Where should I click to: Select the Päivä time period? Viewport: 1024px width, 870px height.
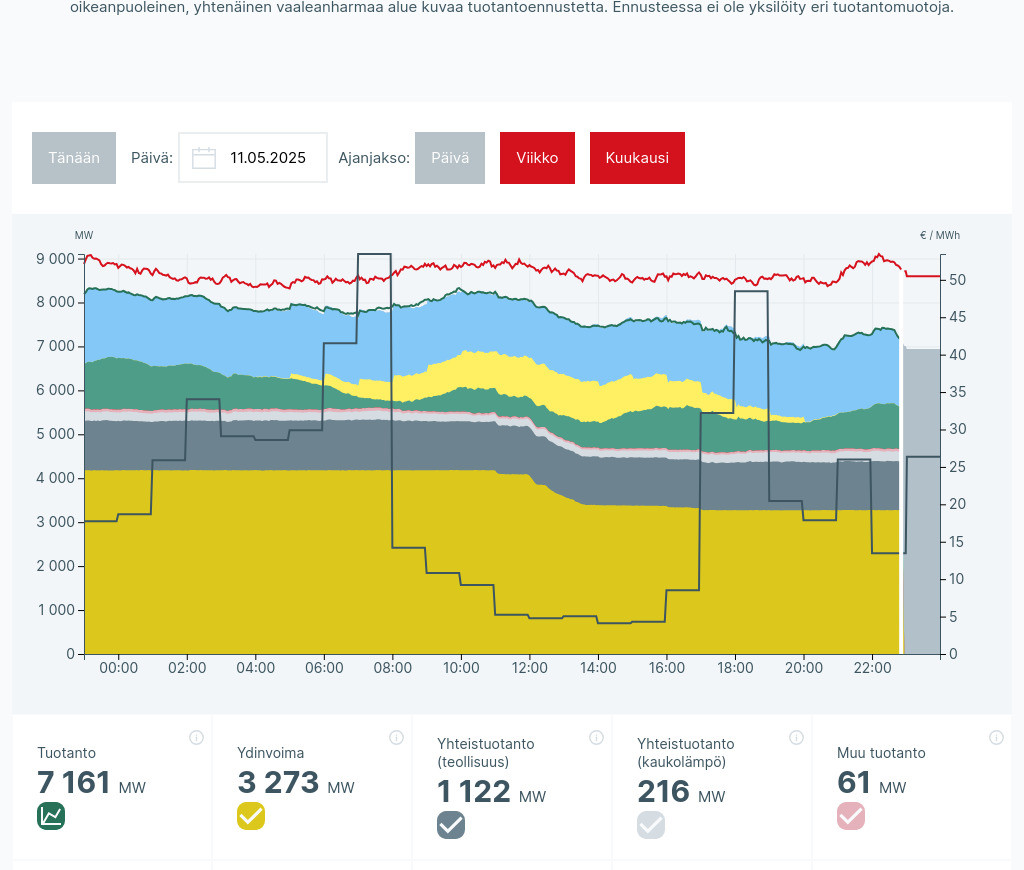click(x=450, y=158)
